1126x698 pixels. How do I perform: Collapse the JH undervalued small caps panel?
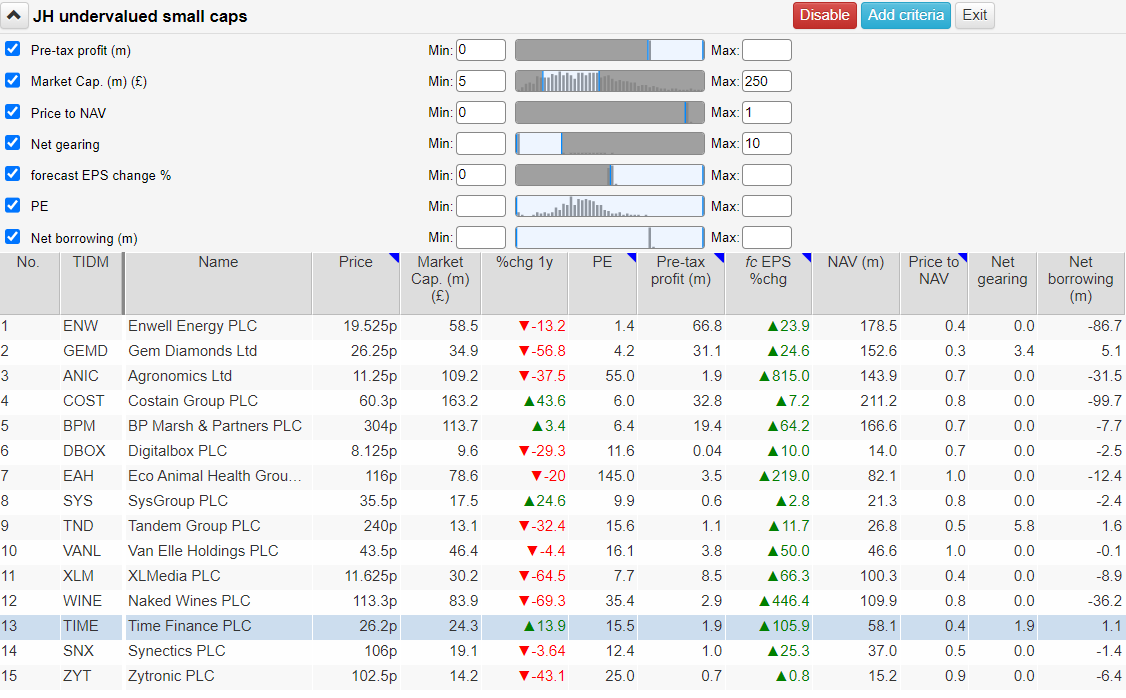(14, 15)
